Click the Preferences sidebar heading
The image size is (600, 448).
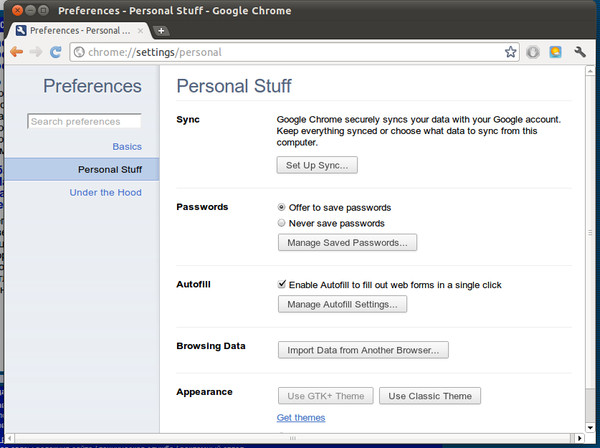click(x=92, y=86)
